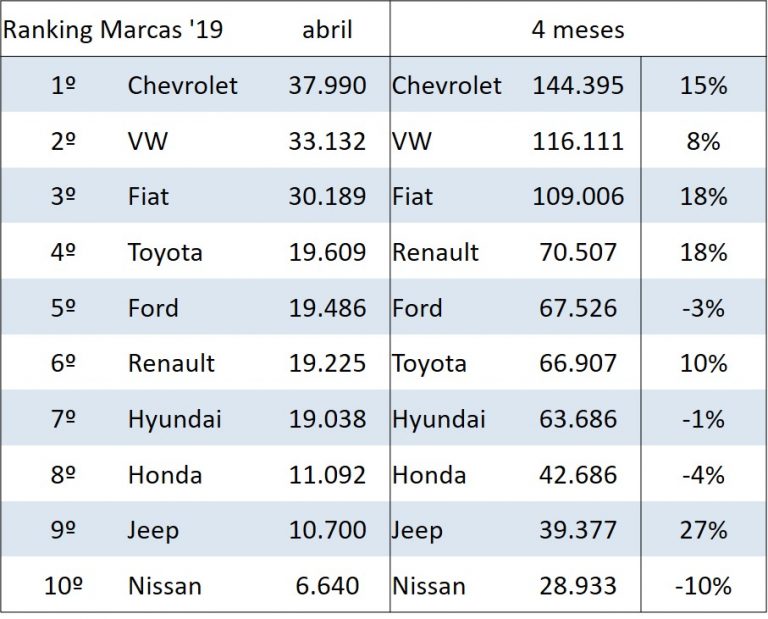Image resolution: width=768 pixels, height=619 pixels.
Task: Click the '4 meses' column header
Action: 578,30
